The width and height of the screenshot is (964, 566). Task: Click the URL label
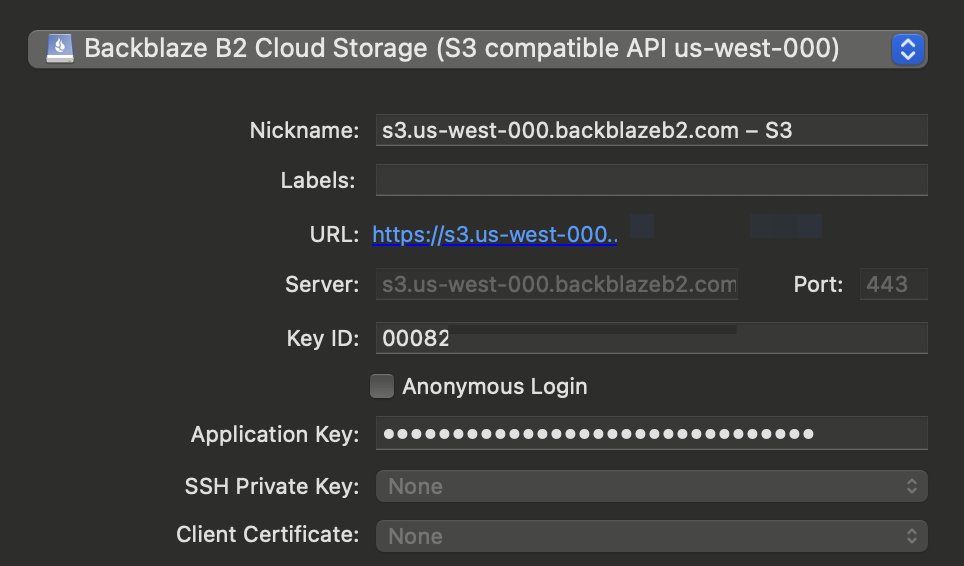coord(334,234)
